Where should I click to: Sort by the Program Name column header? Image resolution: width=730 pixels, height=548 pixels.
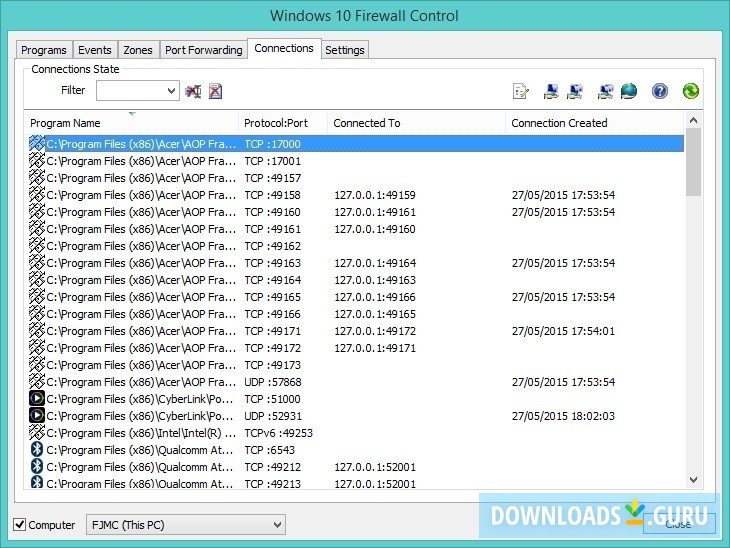[x=132, y=123]
